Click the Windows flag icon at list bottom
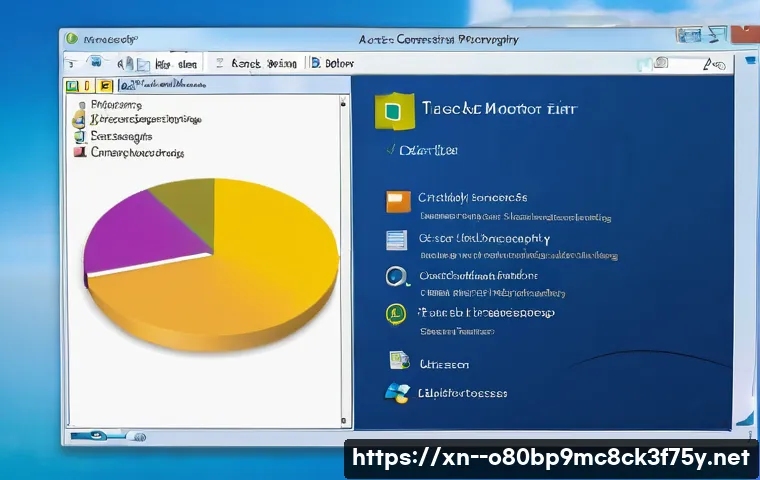Image resolution: width=760 pixels, height=480 pixels. pyautogui.click(x=397, y=393)
